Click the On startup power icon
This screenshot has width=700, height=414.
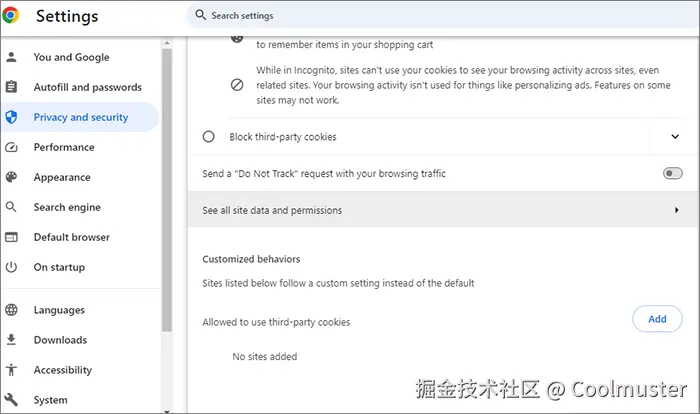coord(12,267)
